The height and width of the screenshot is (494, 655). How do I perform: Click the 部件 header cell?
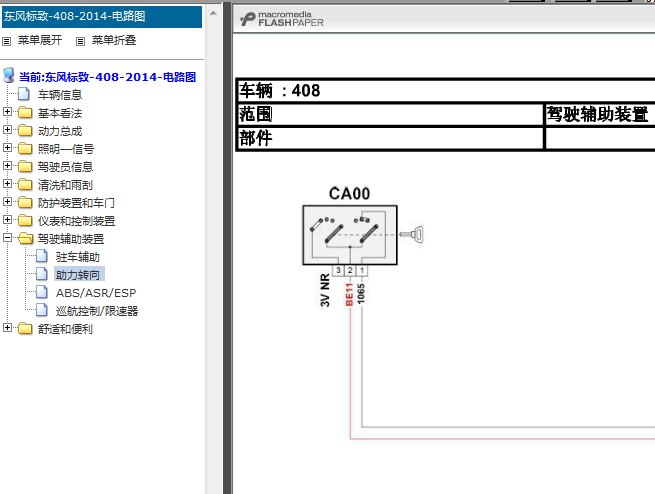click(390, 138)
